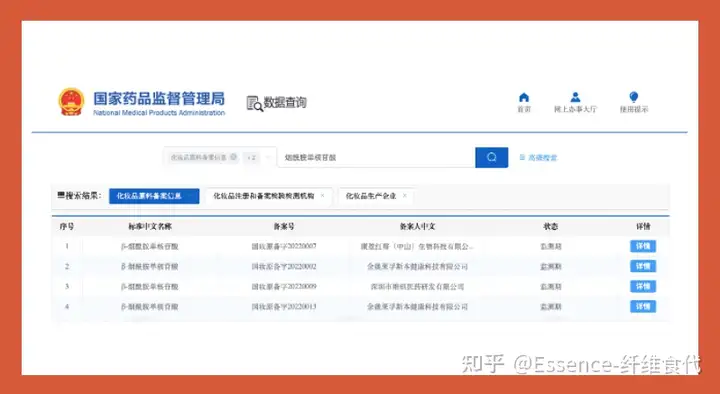Click the 标准中文名称 column header
Image resolution: width=720 pixels, height=394 pixels.
(150, 226)
